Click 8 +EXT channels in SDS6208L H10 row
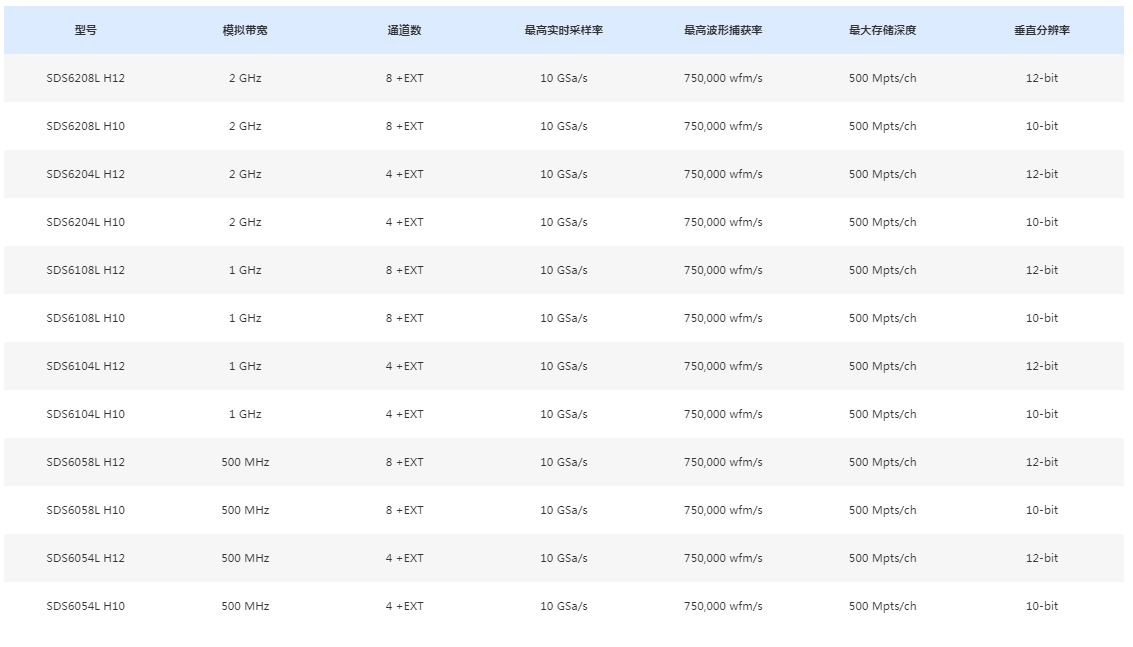The width and height of the screenshot is (1133, 647). [x=405, y=126]
